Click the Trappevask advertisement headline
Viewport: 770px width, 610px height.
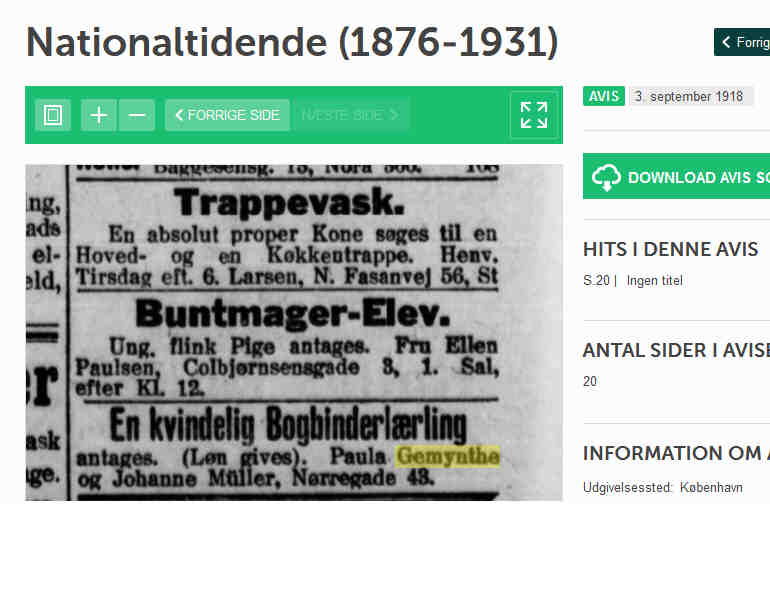pyautogui.click(x=289, y=202)
